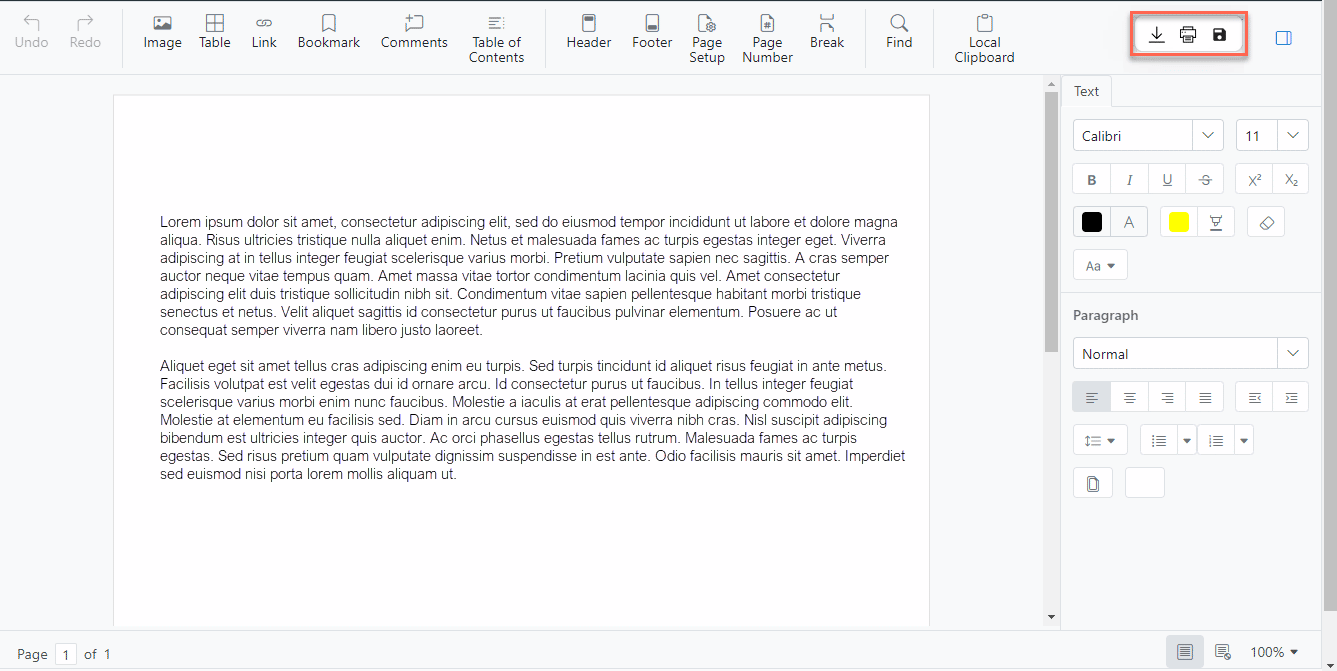Toggle bold formatting
Screen dimensions: 1337x671
coord(1091,180)
